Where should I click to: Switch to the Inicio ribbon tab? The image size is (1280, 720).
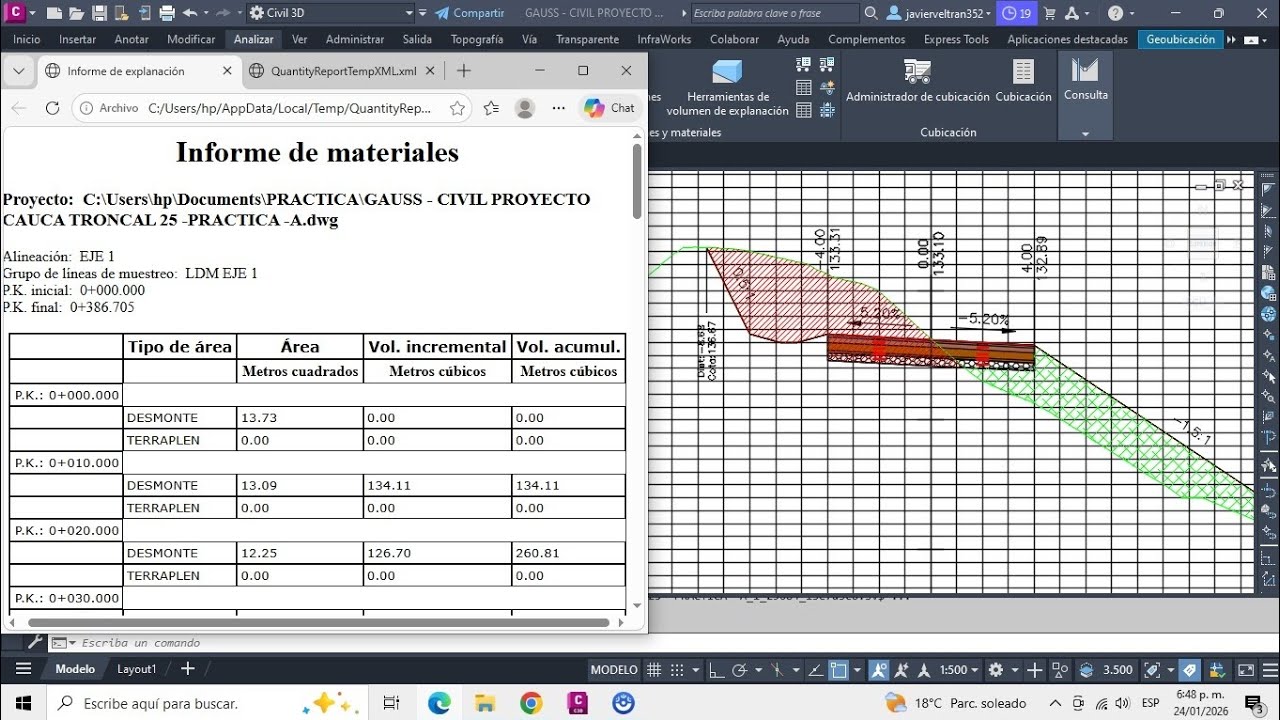click(x=27, y=39)
